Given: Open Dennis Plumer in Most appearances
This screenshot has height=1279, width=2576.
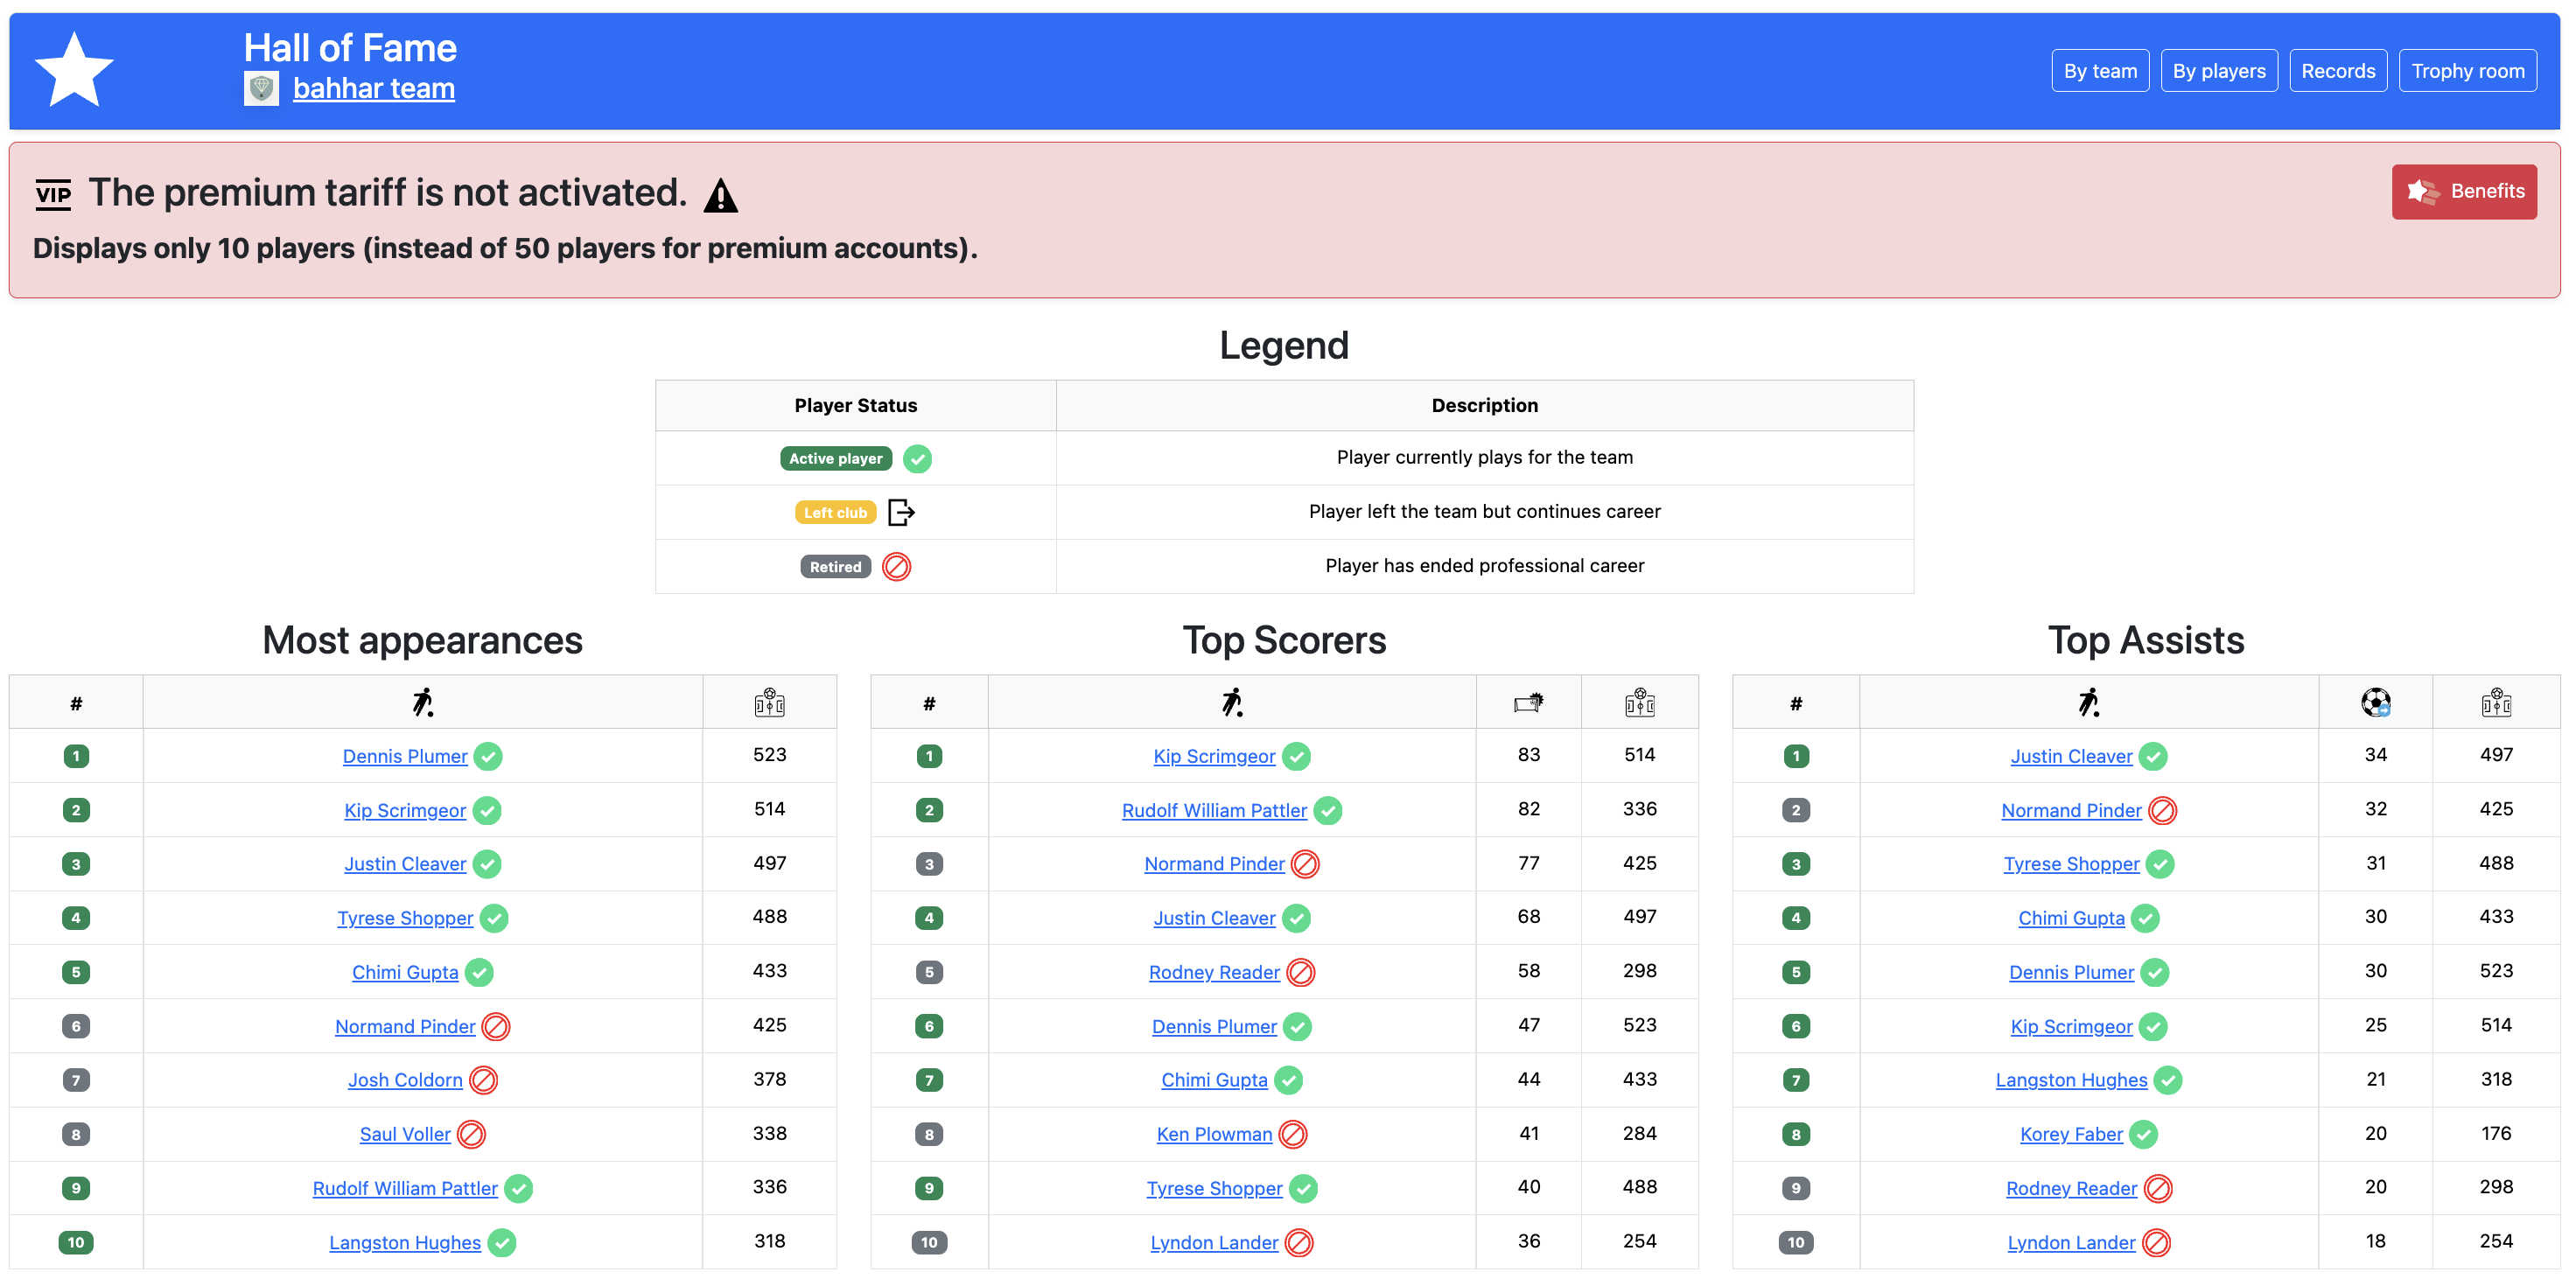Looking at the screenshot, I should pos(405,757).
